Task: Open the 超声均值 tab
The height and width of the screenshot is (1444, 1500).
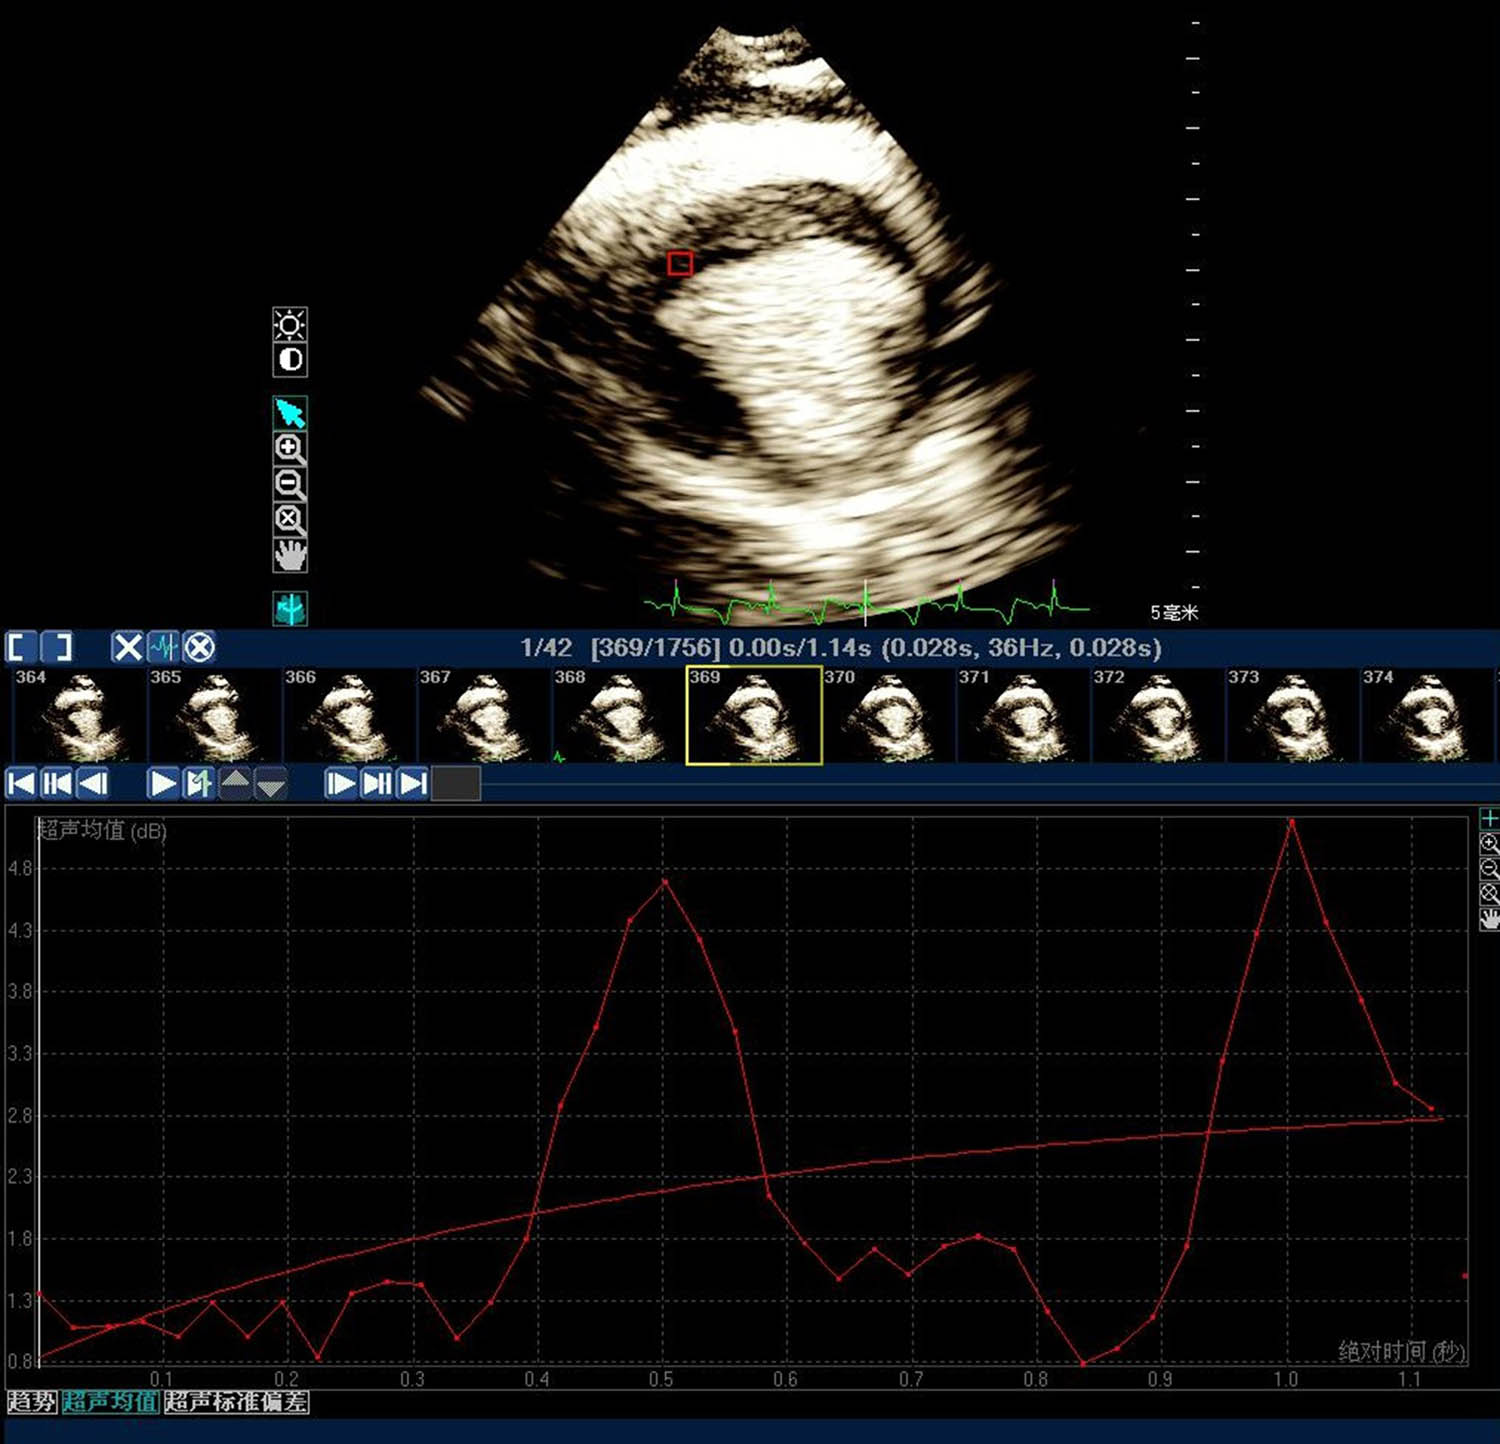Action: coord(110,1402)
